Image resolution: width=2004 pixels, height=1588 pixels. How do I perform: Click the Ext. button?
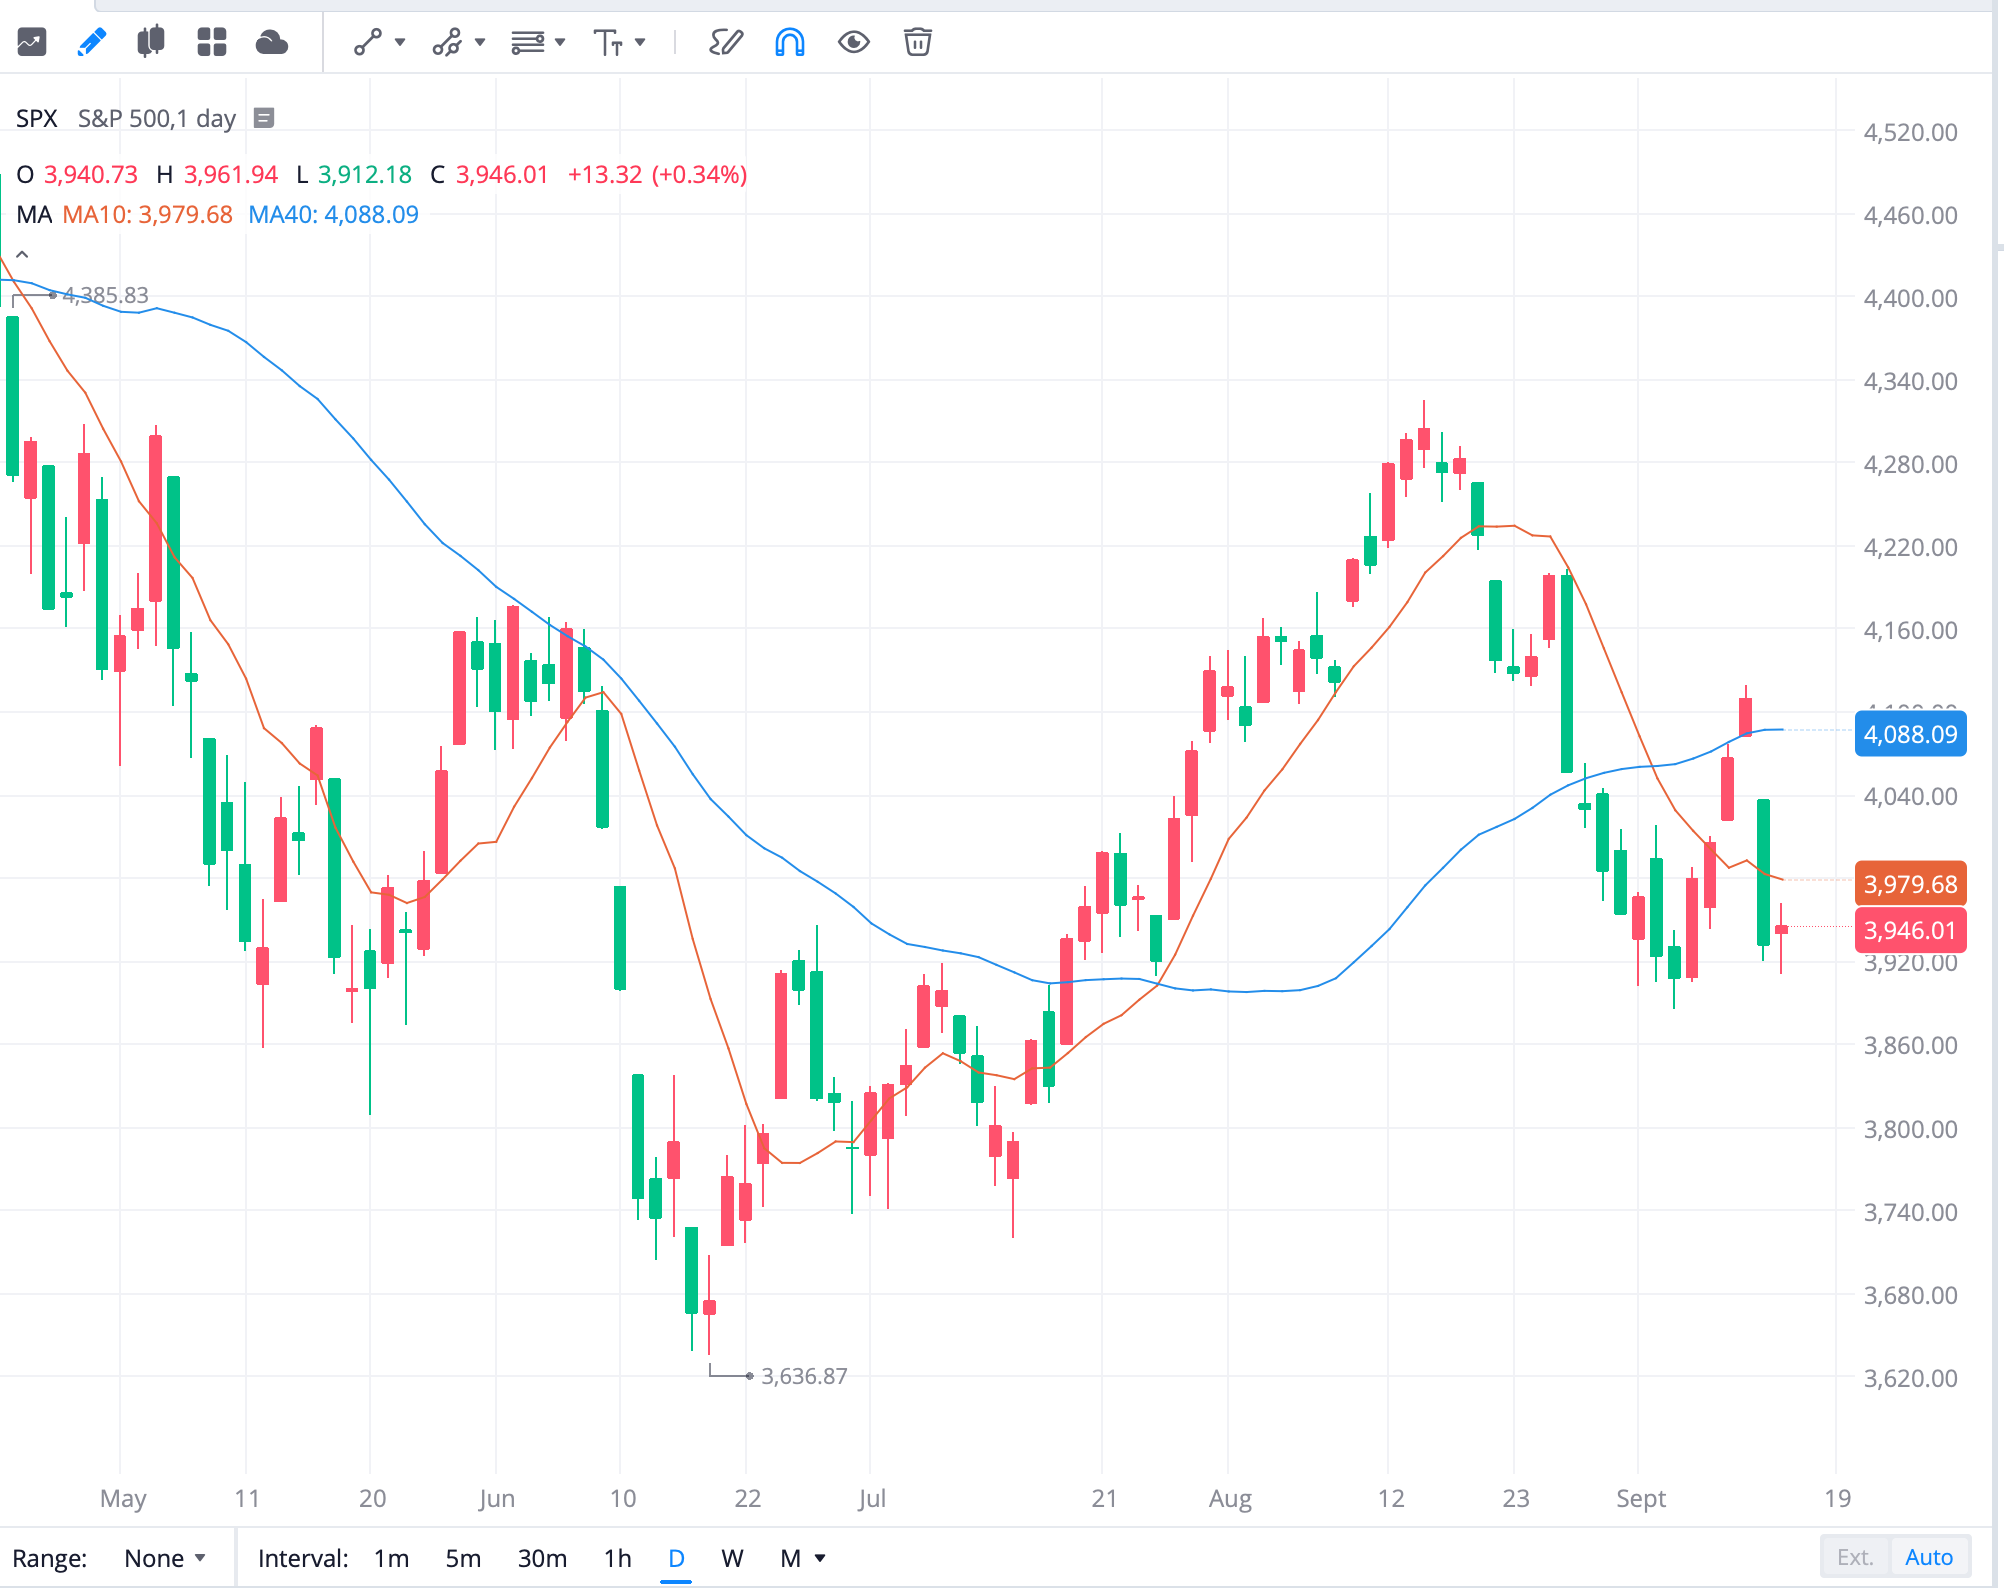coord(1855,1557)
